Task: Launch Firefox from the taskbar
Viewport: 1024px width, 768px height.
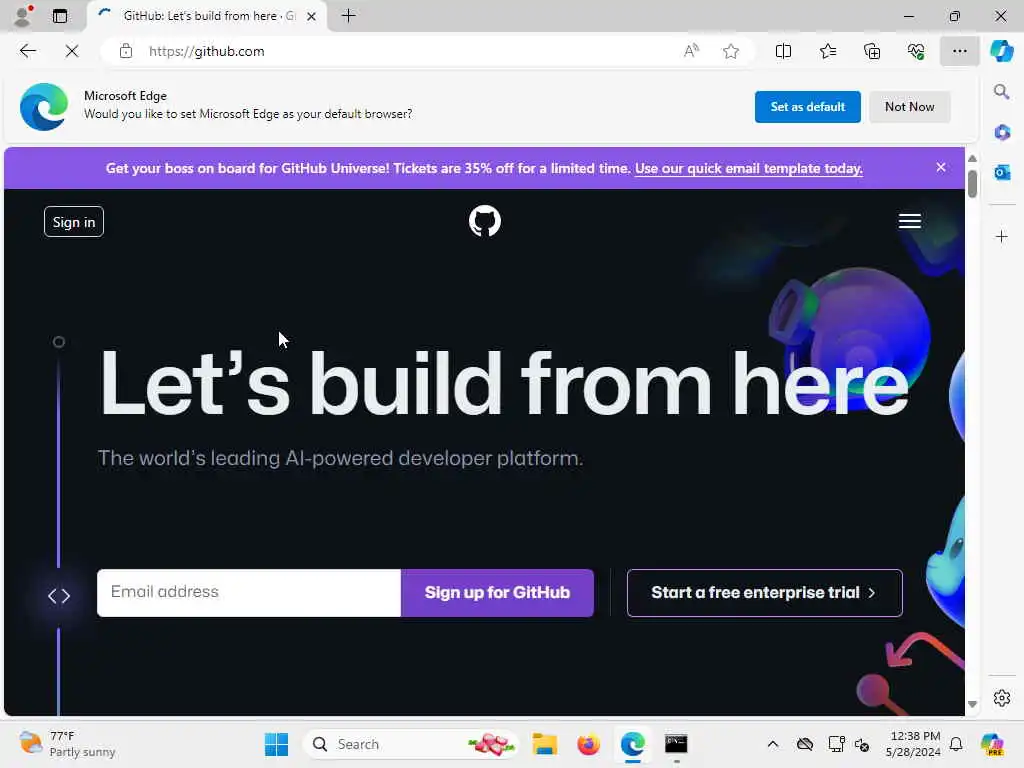Action: click(588, 744)
